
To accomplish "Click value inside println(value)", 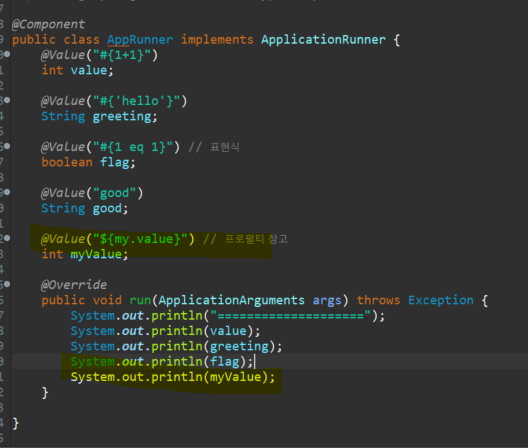I will click(x=228, y=331).
